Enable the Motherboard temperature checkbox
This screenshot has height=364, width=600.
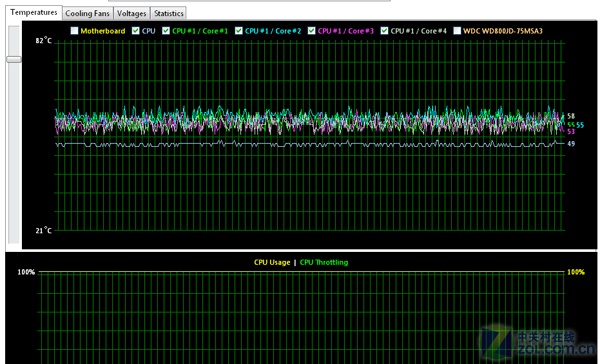74,31
